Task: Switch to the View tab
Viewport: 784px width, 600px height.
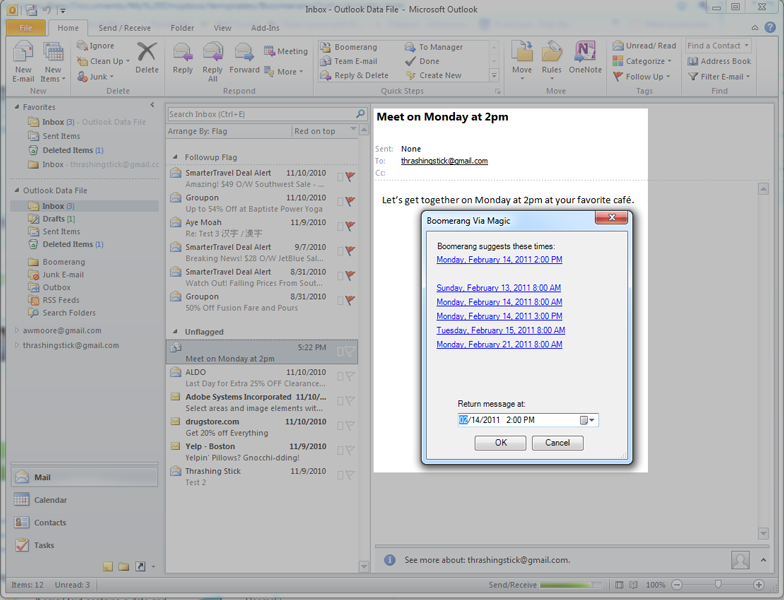Action: point(222,28)
